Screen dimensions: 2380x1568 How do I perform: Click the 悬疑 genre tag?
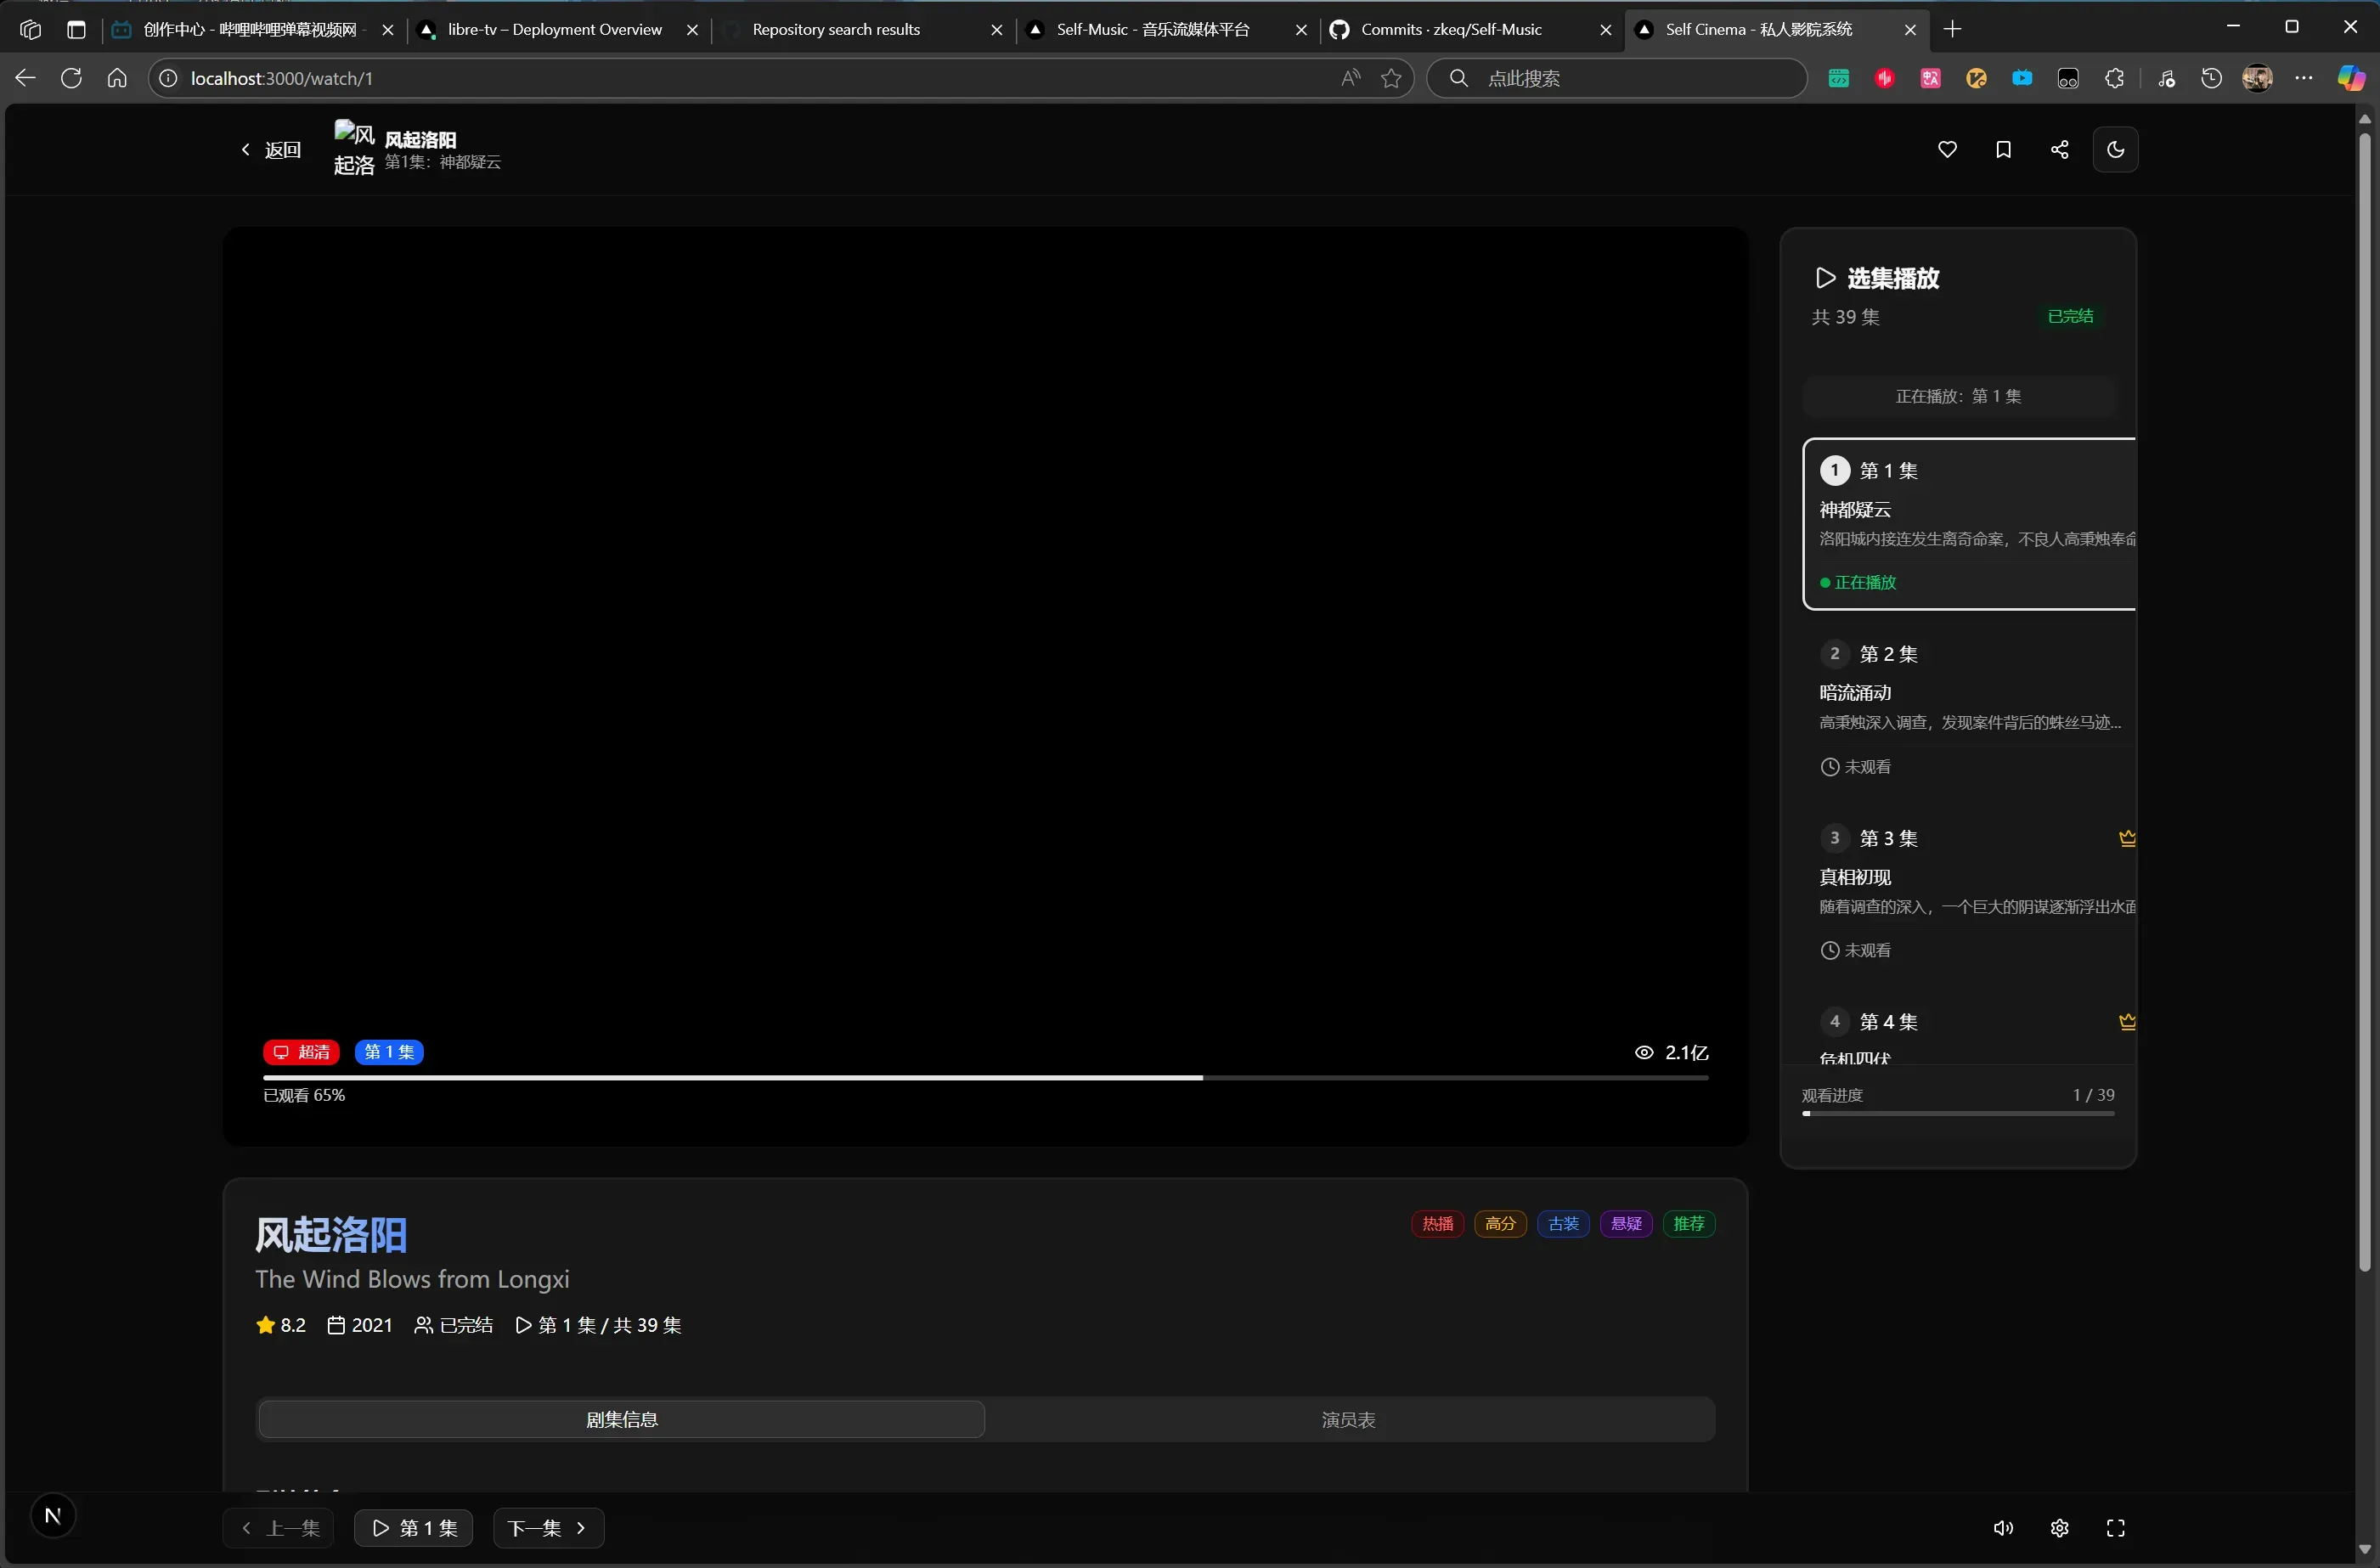(1625, 1224)
